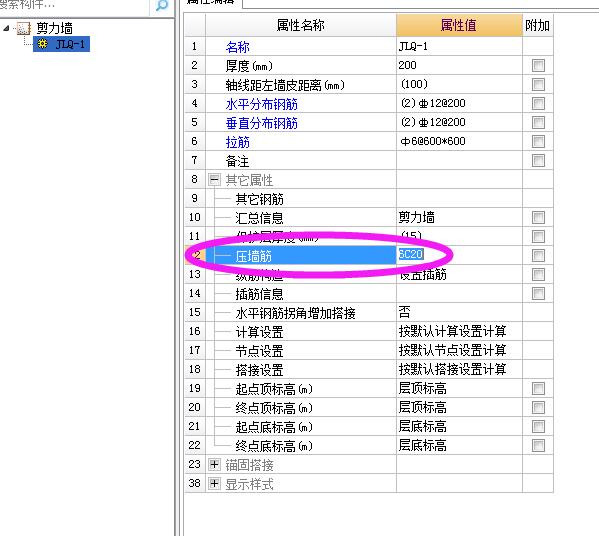Click 按默认计算设置计算 value
The image size is (599, 536).
point(459,331)
